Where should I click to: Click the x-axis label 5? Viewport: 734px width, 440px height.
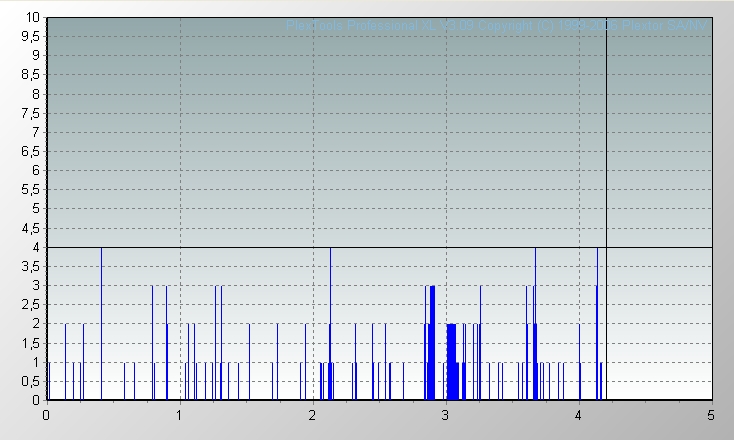tap(711, 414)
